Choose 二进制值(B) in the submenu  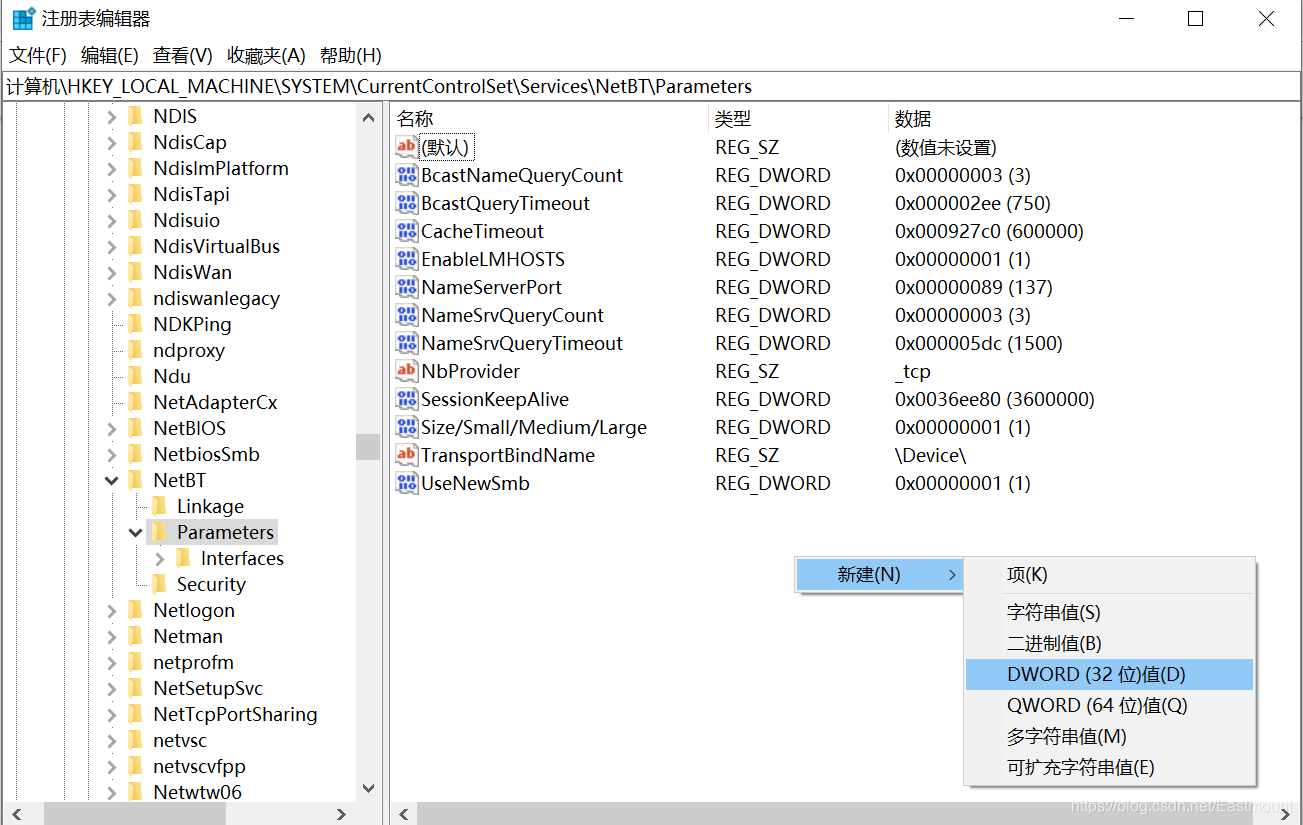click(1109, 644)
